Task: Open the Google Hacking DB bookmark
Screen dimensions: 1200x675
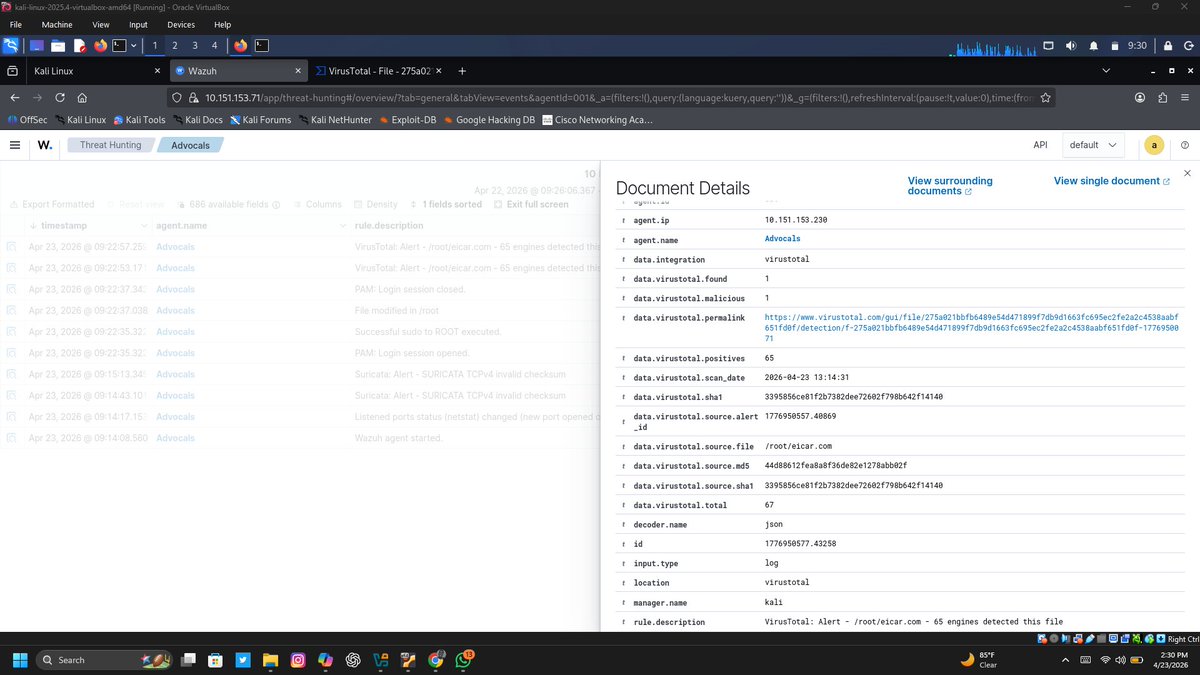Action: [488, 119]
